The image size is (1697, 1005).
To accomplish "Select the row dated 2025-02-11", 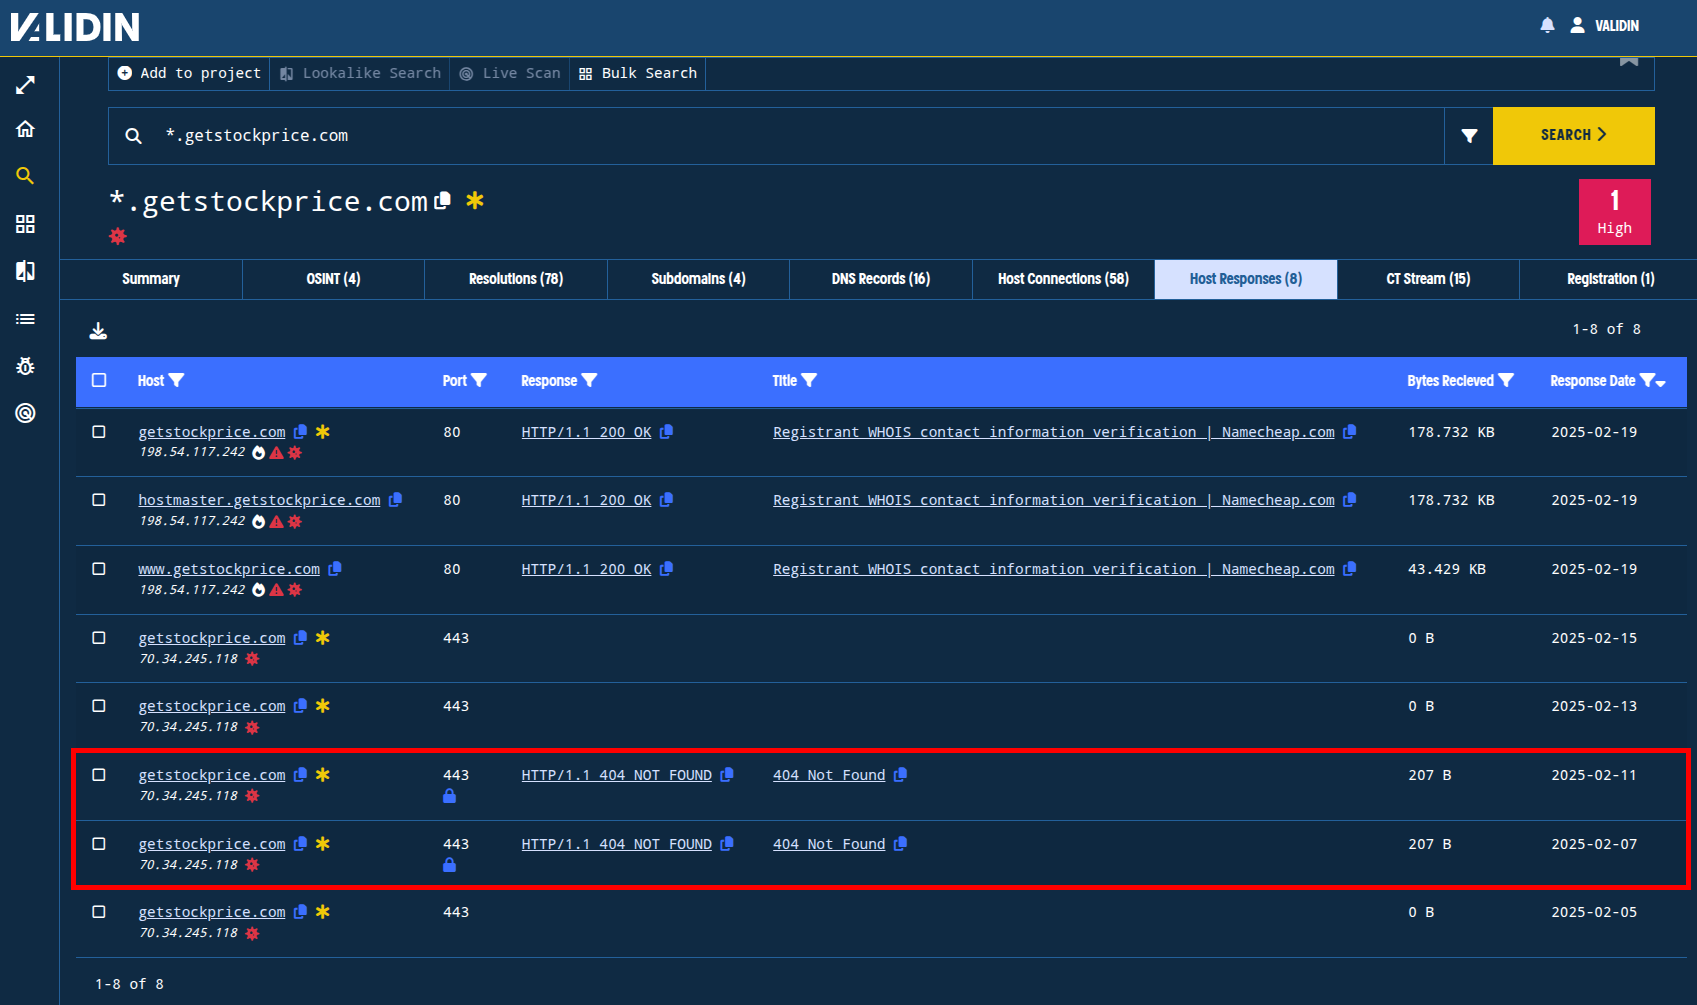I will tap(99, 775).
